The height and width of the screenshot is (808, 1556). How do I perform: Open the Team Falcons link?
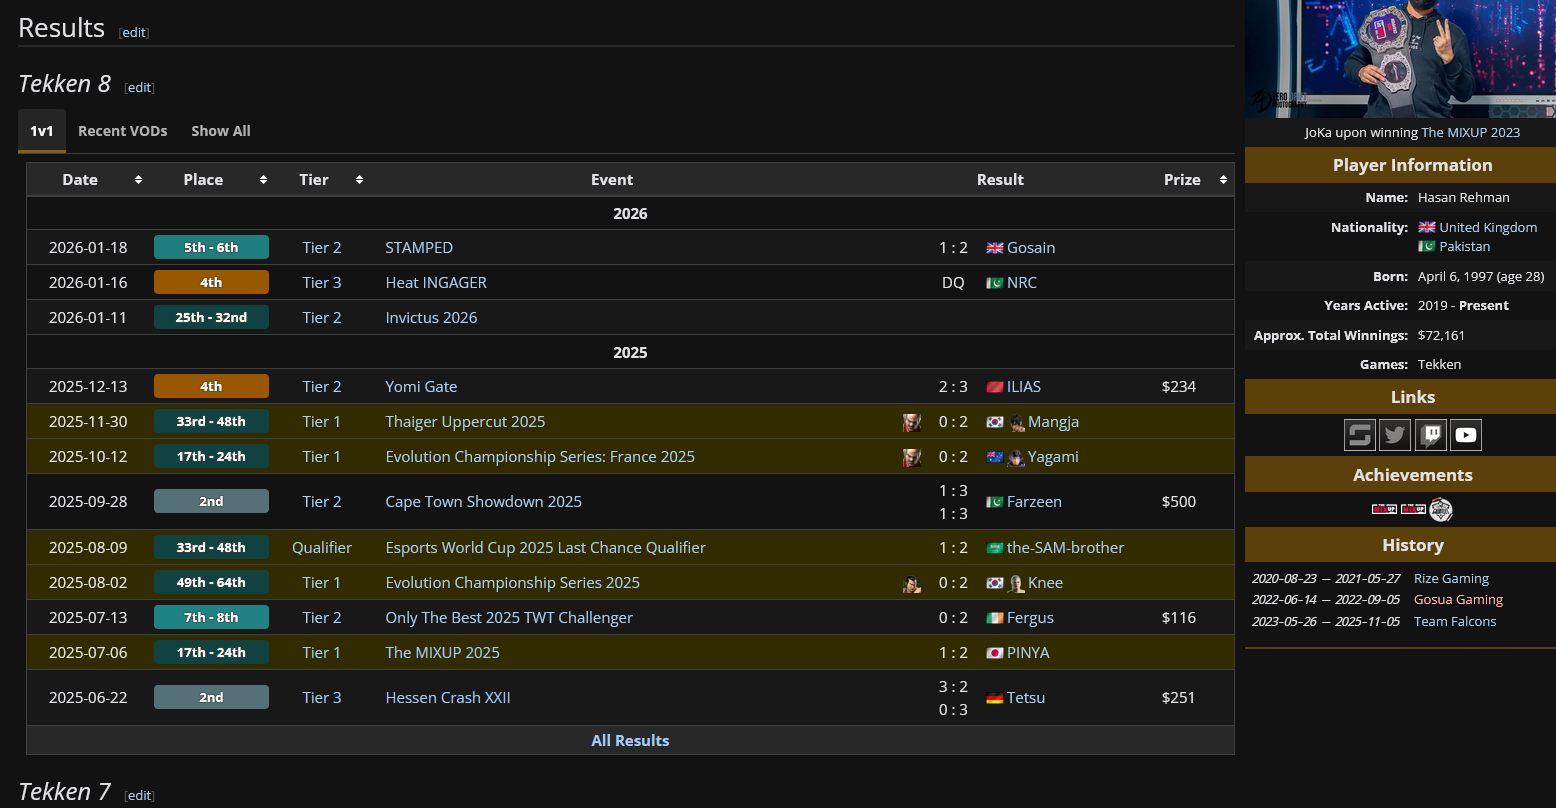(1455, 622)
